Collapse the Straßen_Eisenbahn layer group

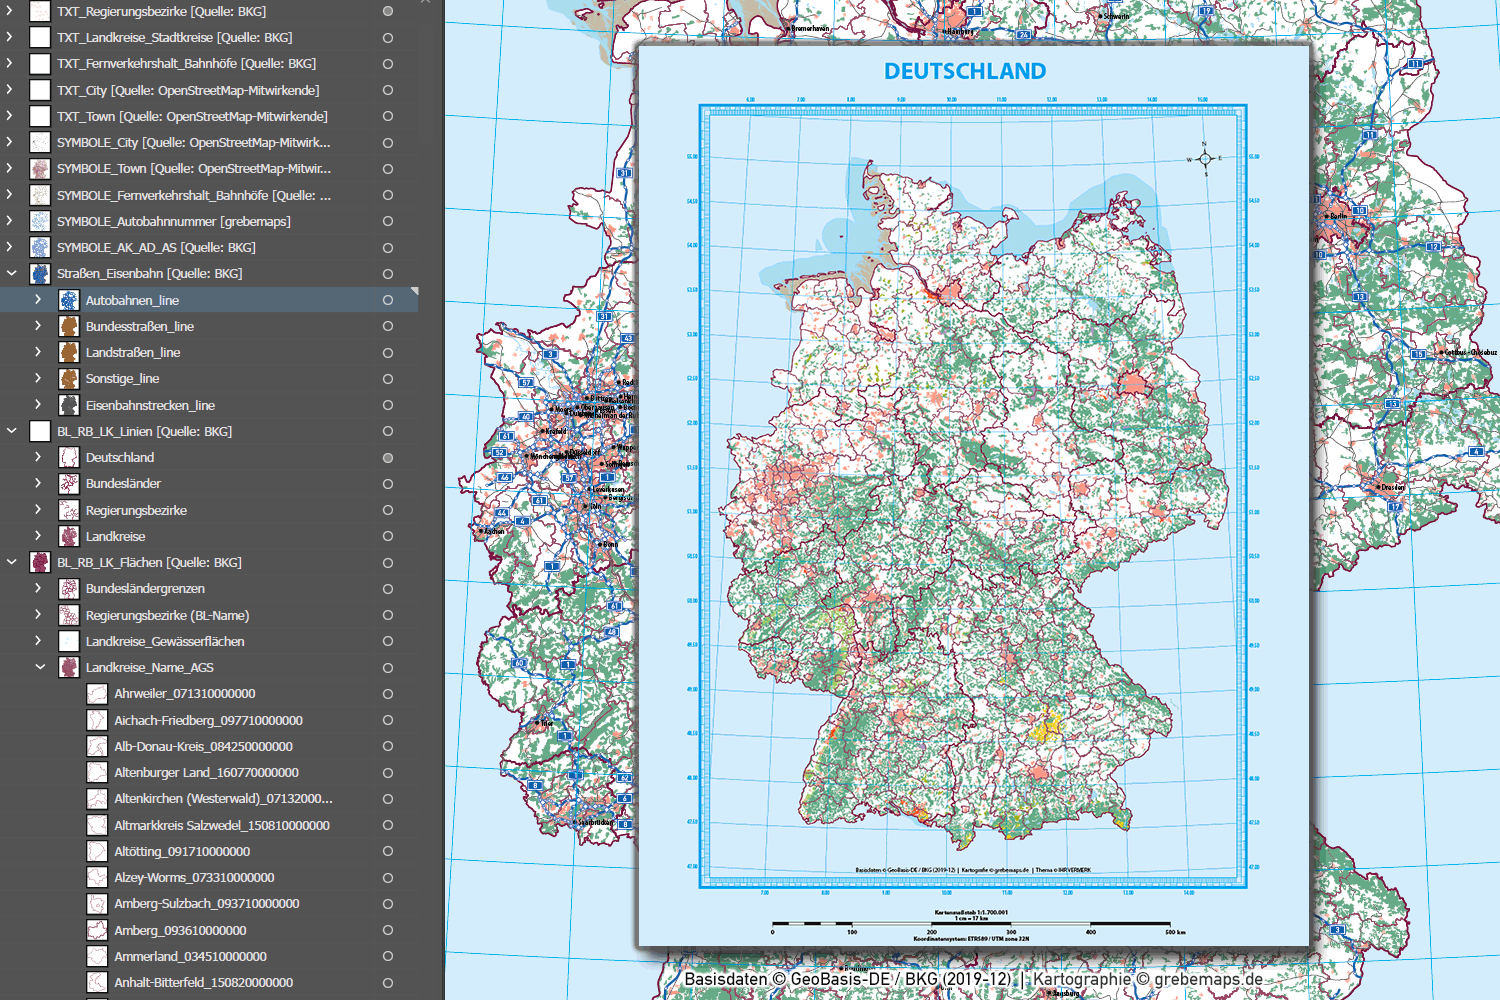[12, 273]
